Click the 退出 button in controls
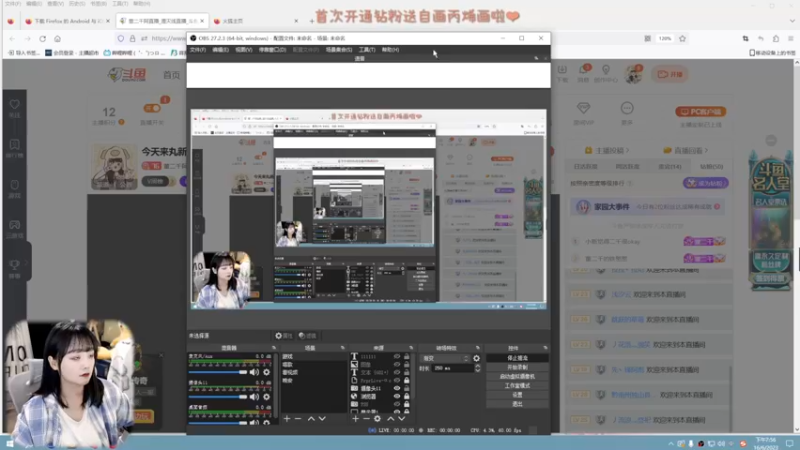800x450 pixels. point(517,404)
